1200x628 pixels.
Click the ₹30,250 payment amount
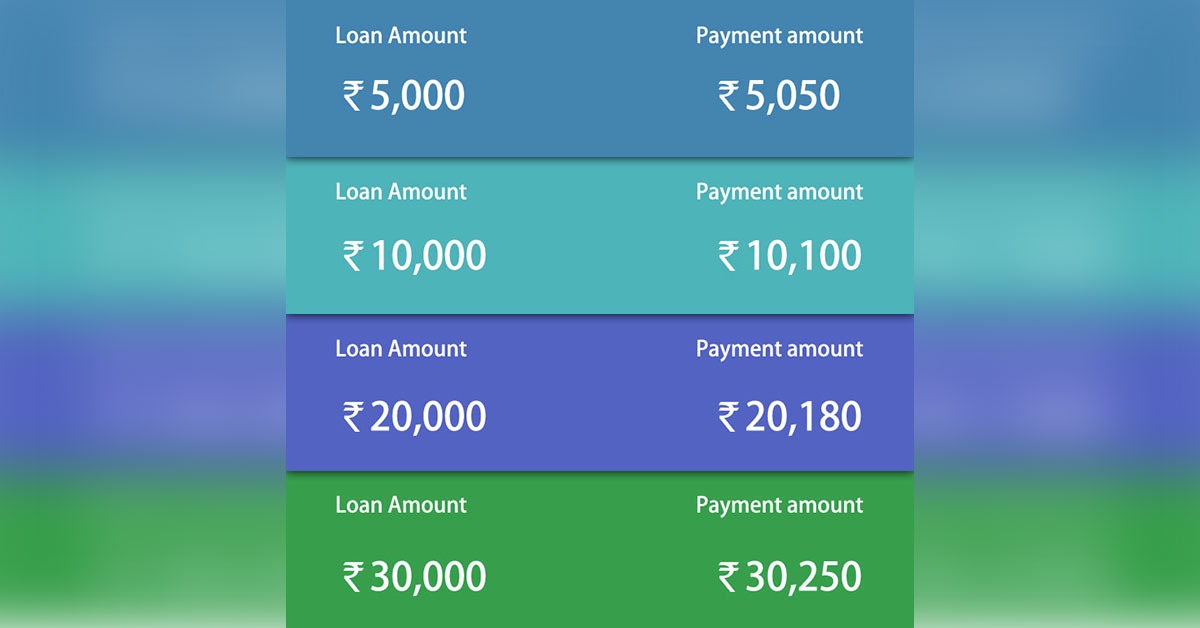[790, 576]
